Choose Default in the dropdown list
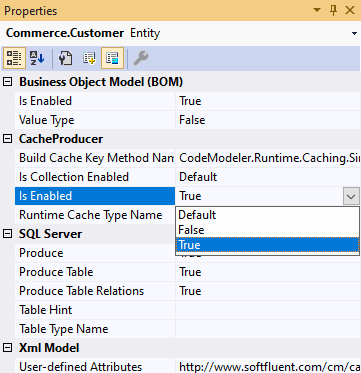 point(267,215)
